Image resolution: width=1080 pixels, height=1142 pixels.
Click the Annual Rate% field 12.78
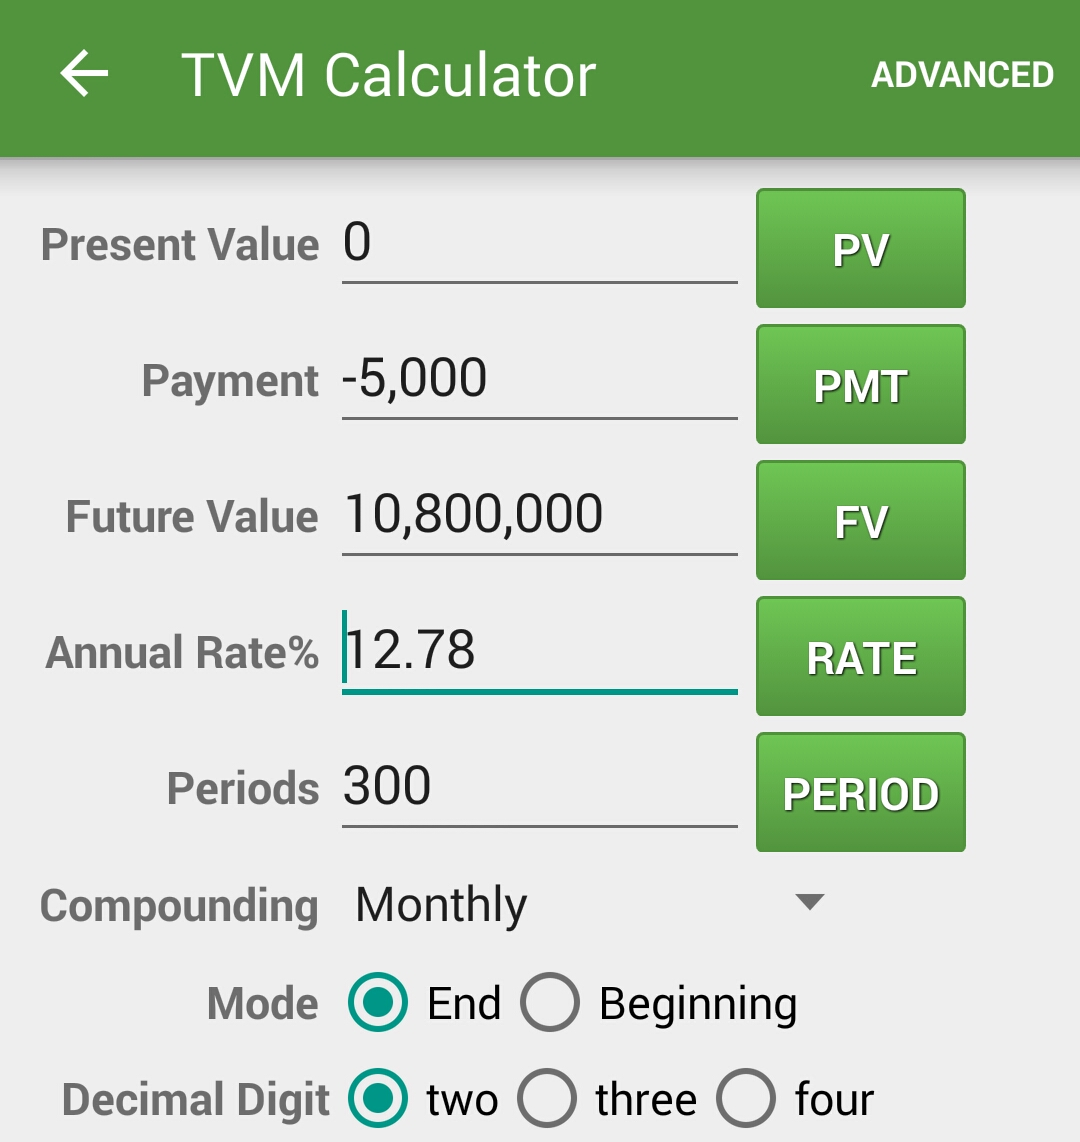coord(540,653)
